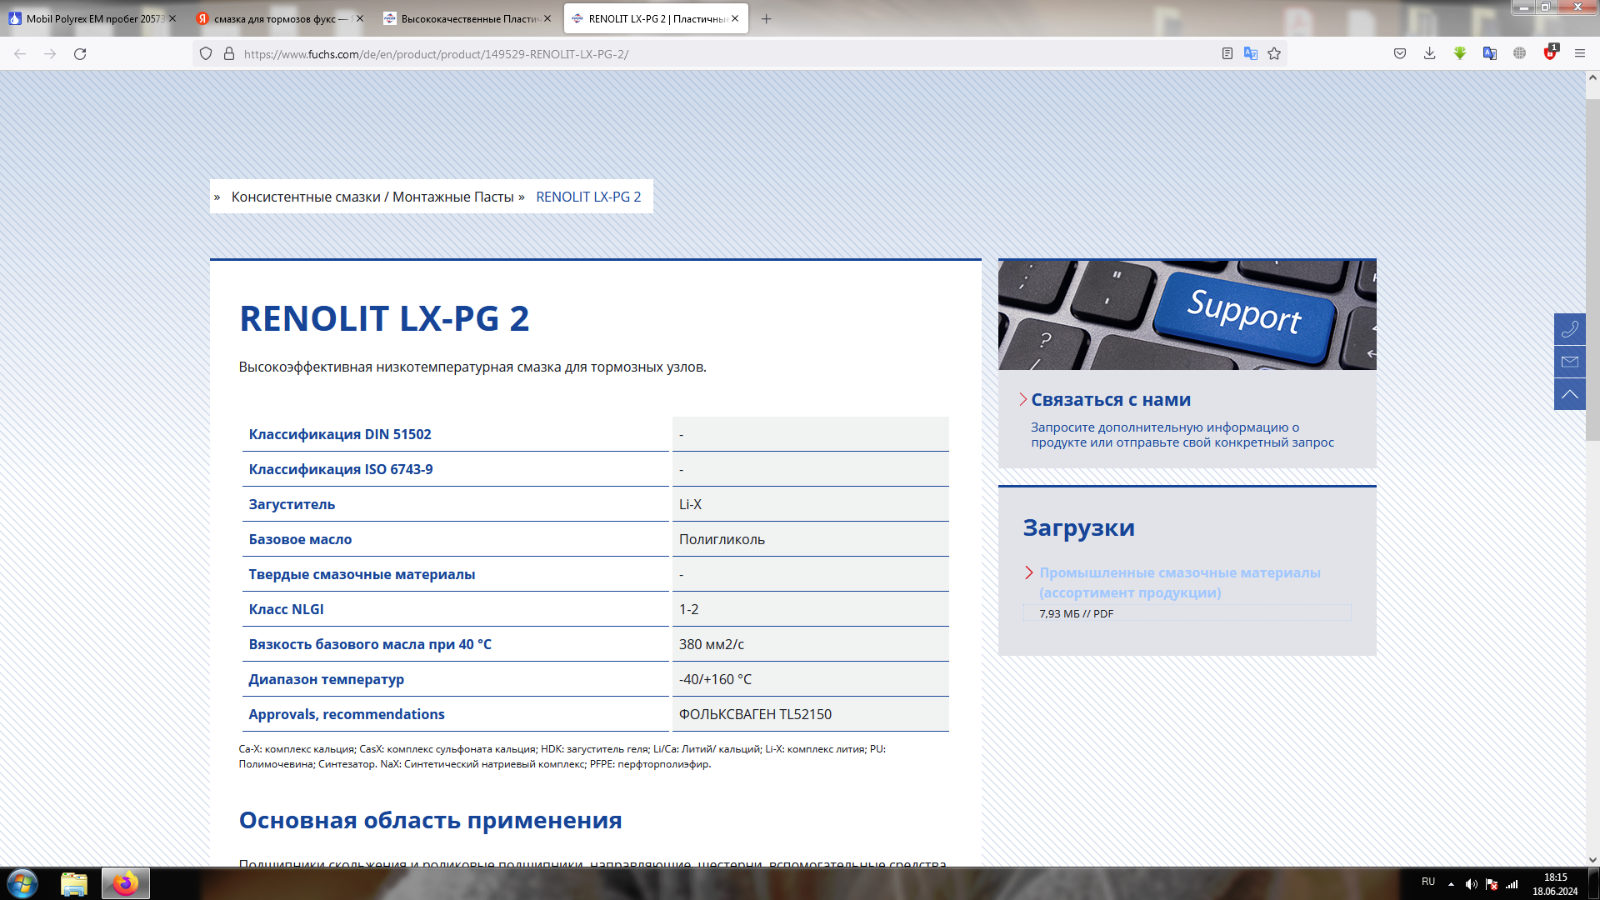Open the volume control in system tray
The width and height of the screenshot is (1600, 900).
click(1471, 884)
